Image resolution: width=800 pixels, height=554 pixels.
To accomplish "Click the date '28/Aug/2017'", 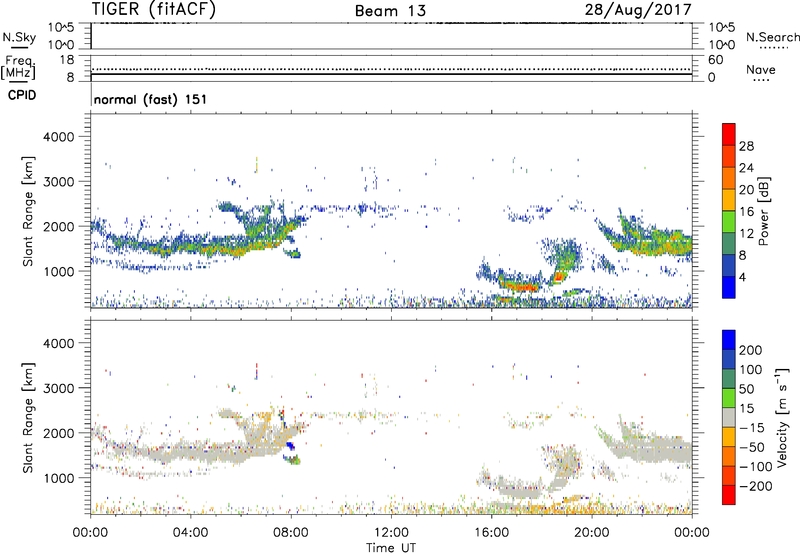I will click(638, 10).
